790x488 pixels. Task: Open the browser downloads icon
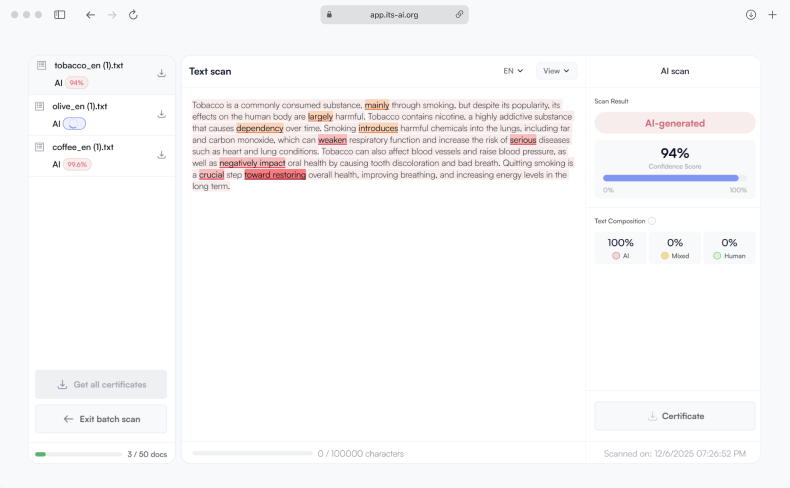pyautogui.click(x=750, y=15)
